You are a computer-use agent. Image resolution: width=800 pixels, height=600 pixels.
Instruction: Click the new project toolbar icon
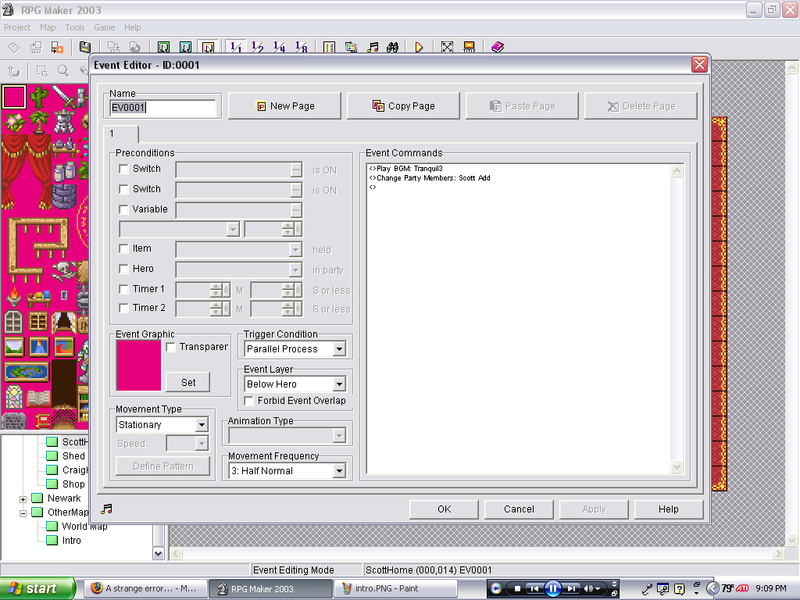pyautogui.click(x=14, y=47)
